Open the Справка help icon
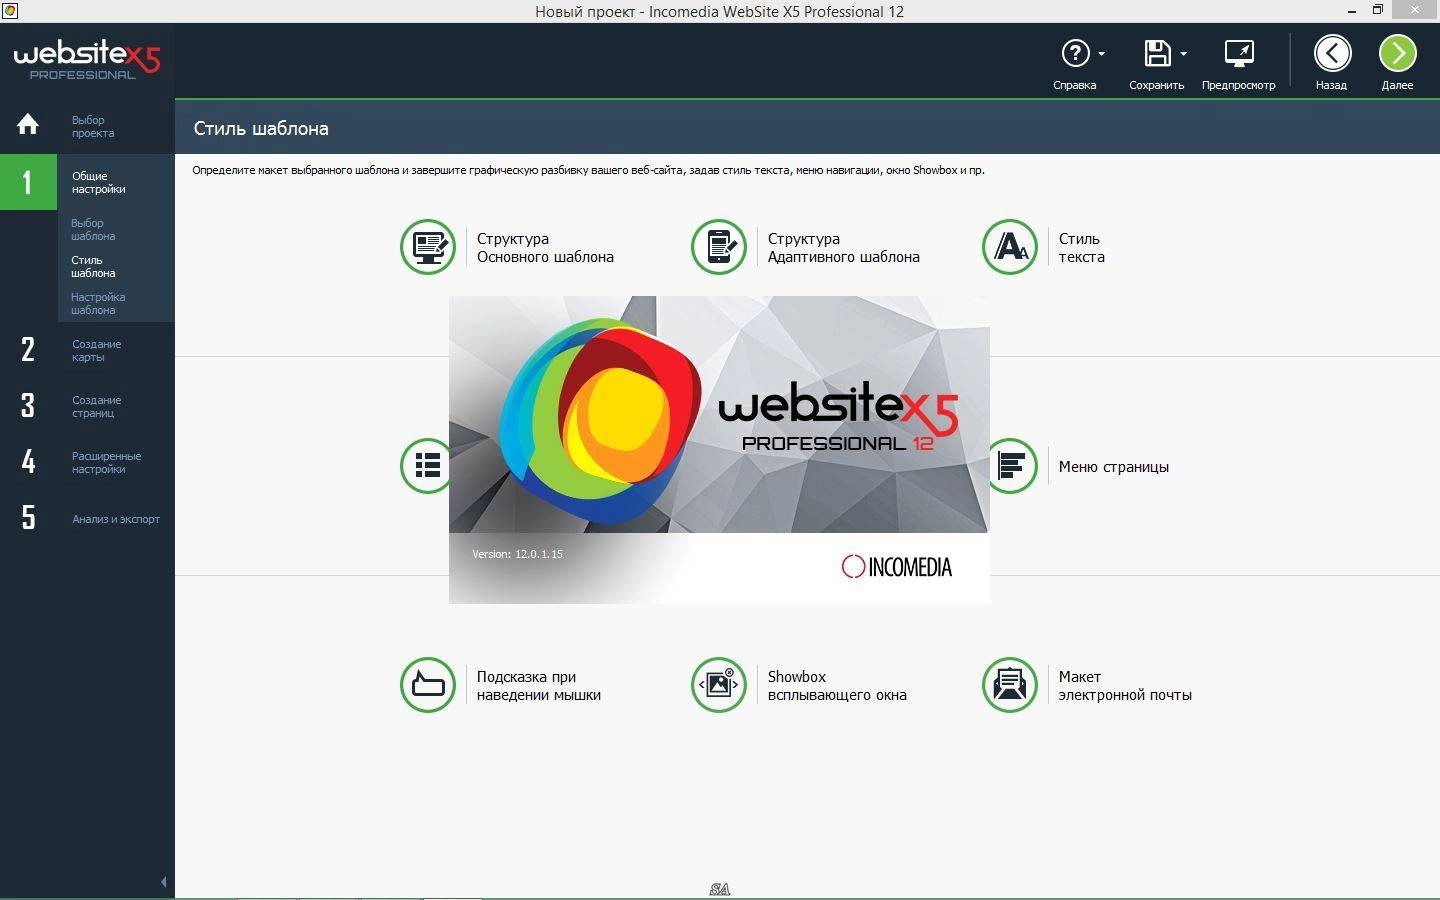 (1075, 53)
